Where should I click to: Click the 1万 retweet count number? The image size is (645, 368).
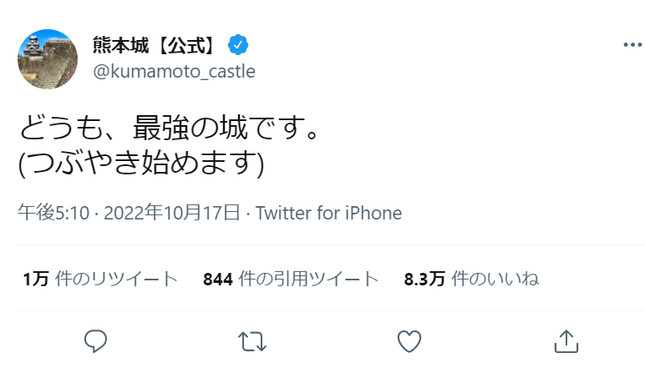[x=36, y=279]
